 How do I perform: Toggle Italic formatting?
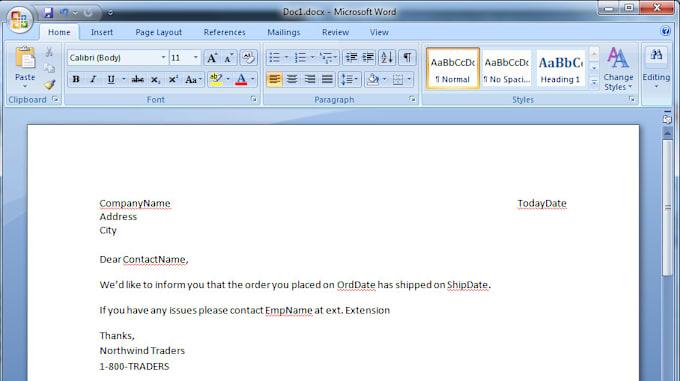coord(93,79)
